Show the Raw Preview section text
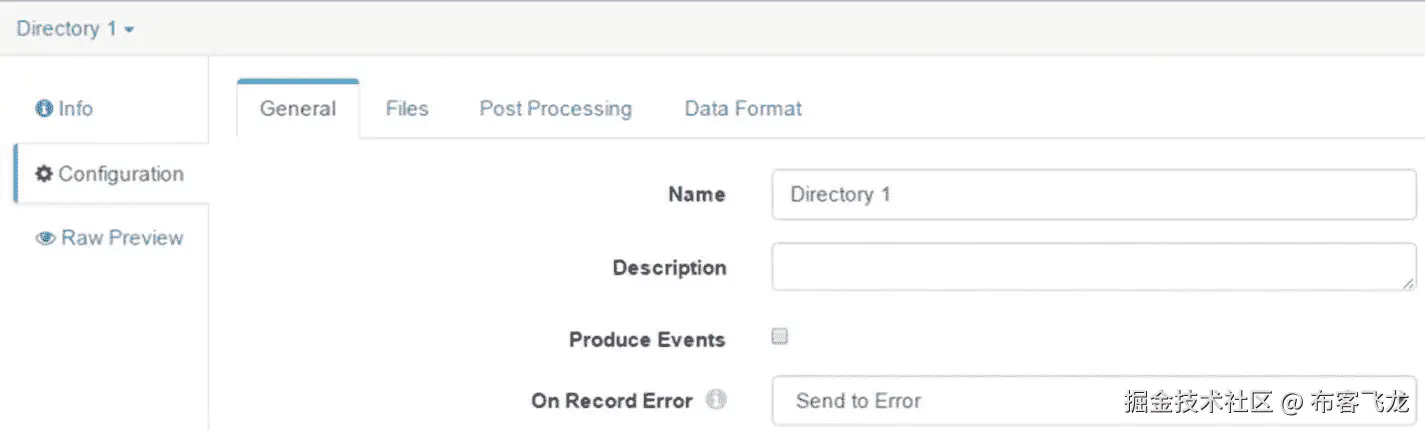Image resolution: width=1425 pixels, height=431 pixels. [x=122, y=238]
